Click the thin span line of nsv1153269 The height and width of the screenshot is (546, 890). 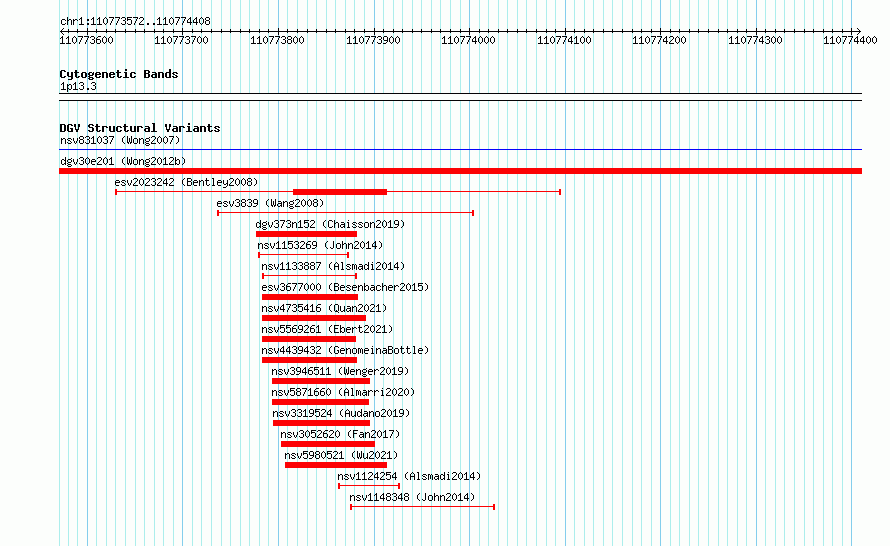304,255
